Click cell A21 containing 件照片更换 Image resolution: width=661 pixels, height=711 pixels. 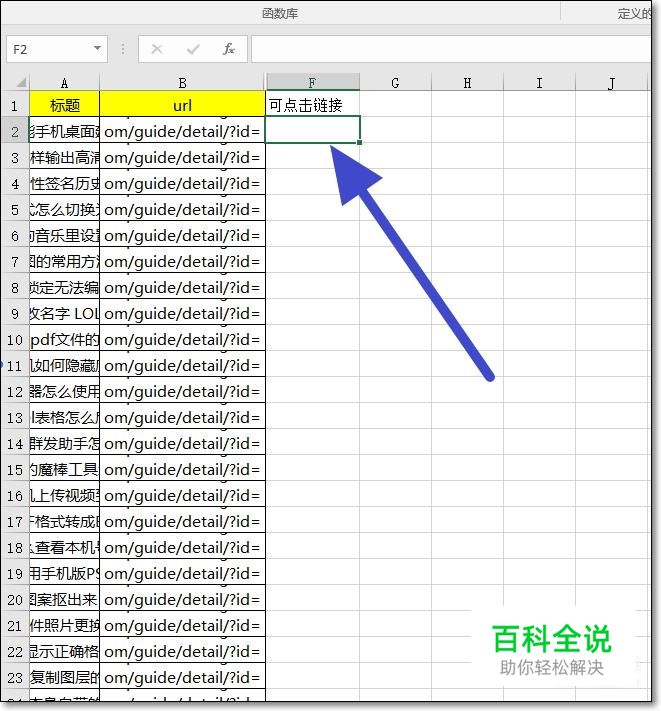[x=64, y=626]
